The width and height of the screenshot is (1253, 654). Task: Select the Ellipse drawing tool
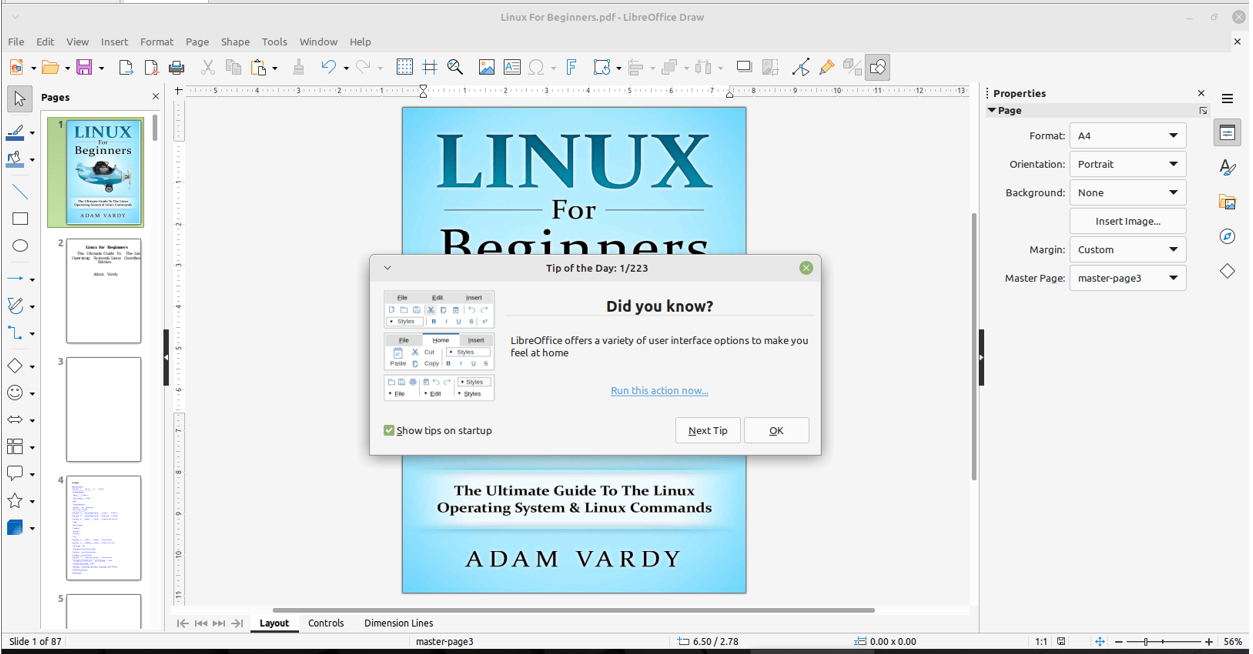[x=19, y=245]
